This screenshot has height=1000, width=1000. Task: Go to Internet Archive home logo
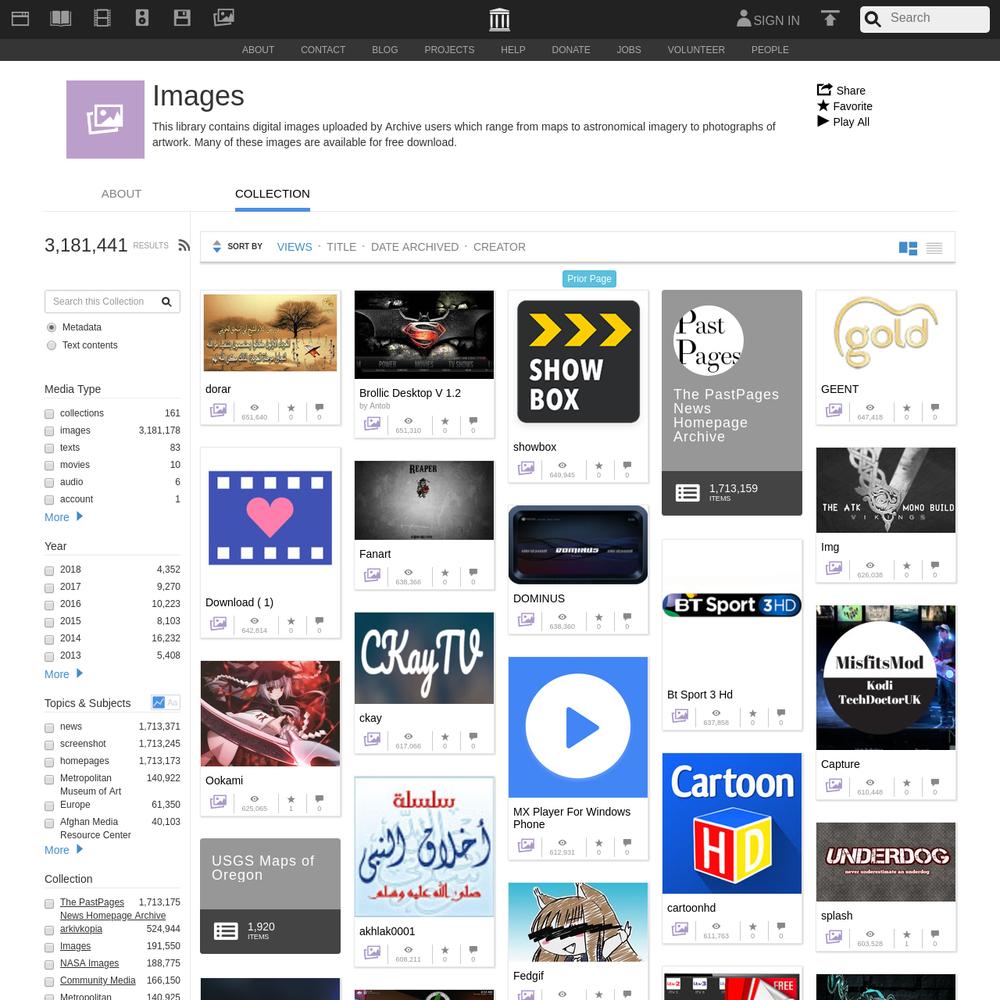click(x=499, y=19)
